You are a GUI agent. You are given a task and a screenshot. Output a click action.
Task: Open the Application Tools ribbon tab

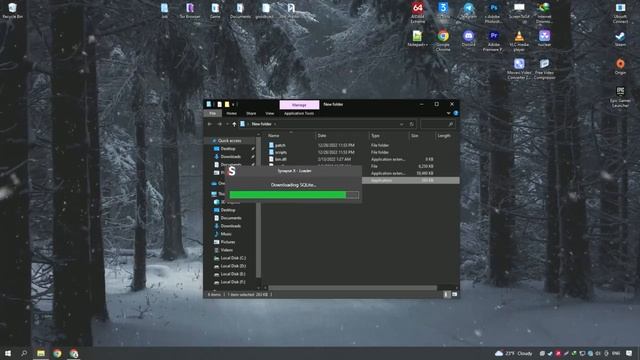coord(299,113)
